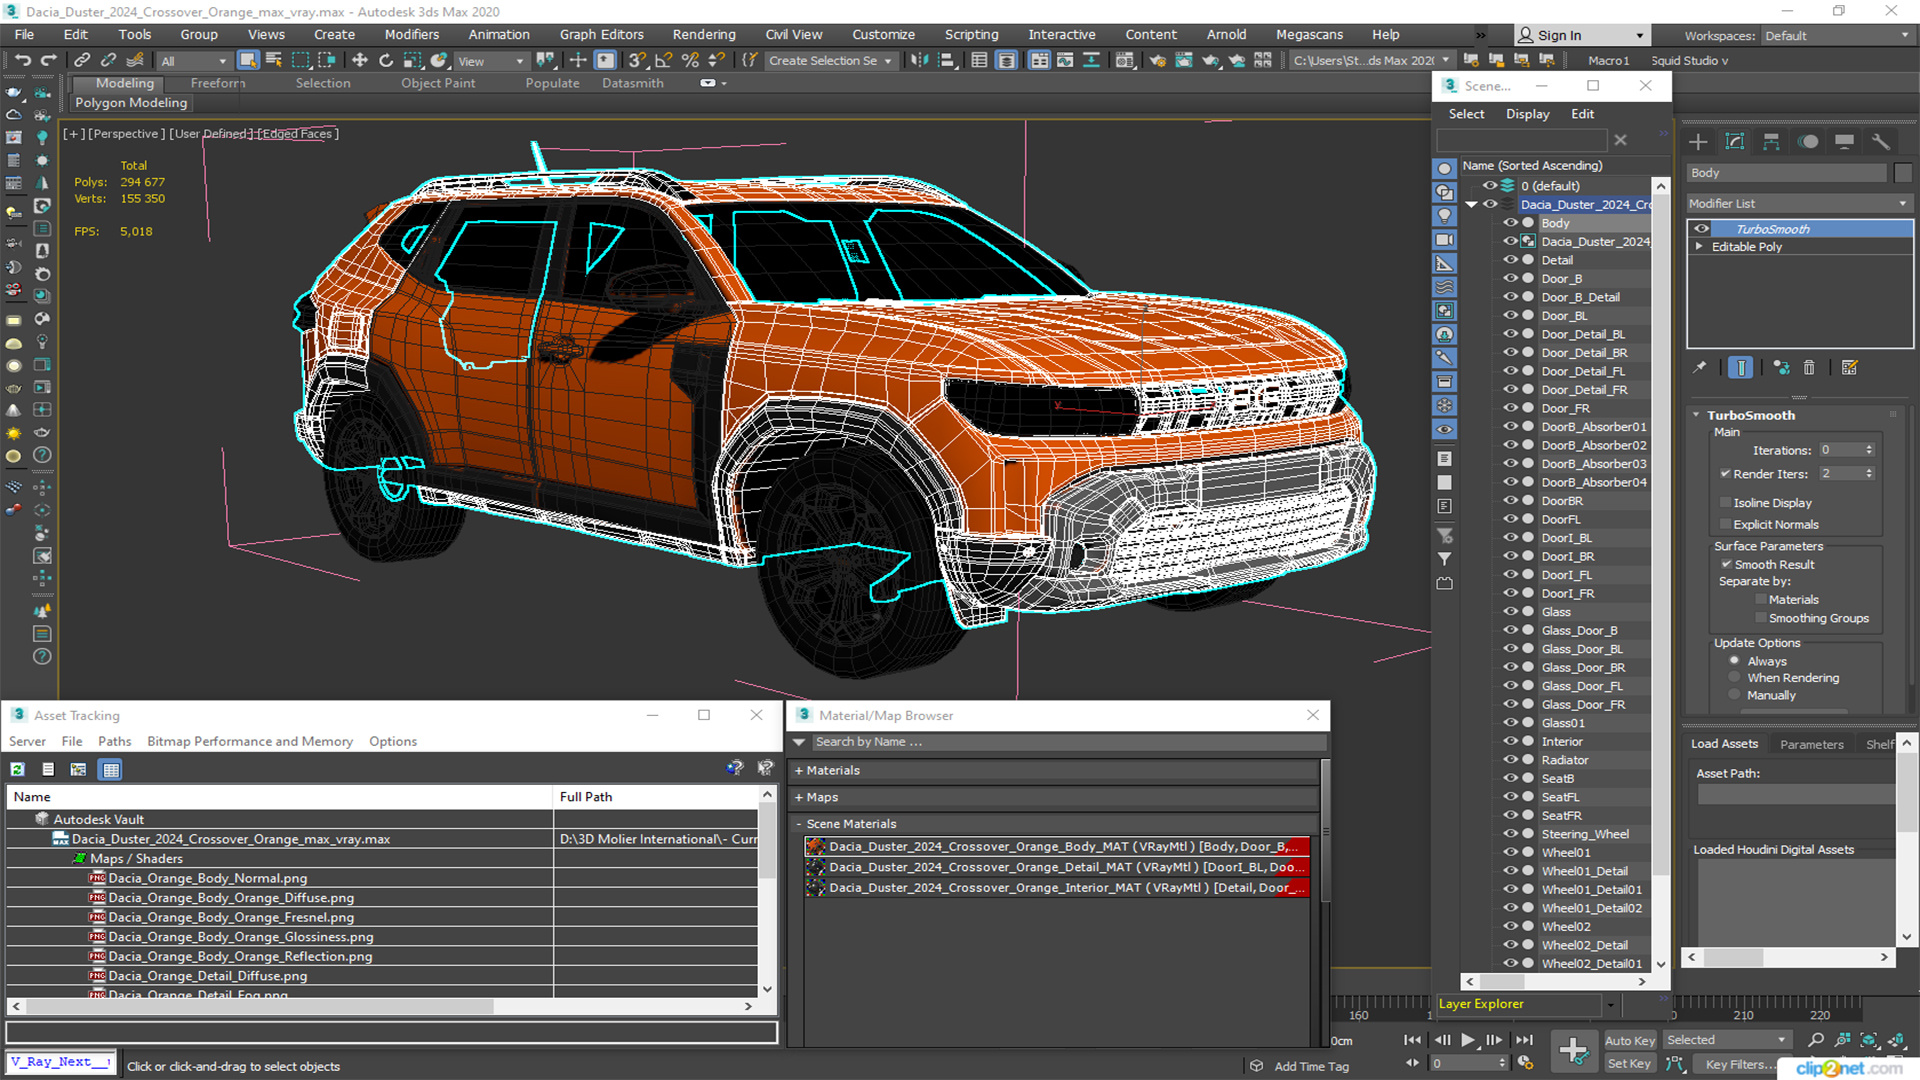1920x1080 pixels.
Task: Open key mode Selected dropdown
Action: 1727,1040
